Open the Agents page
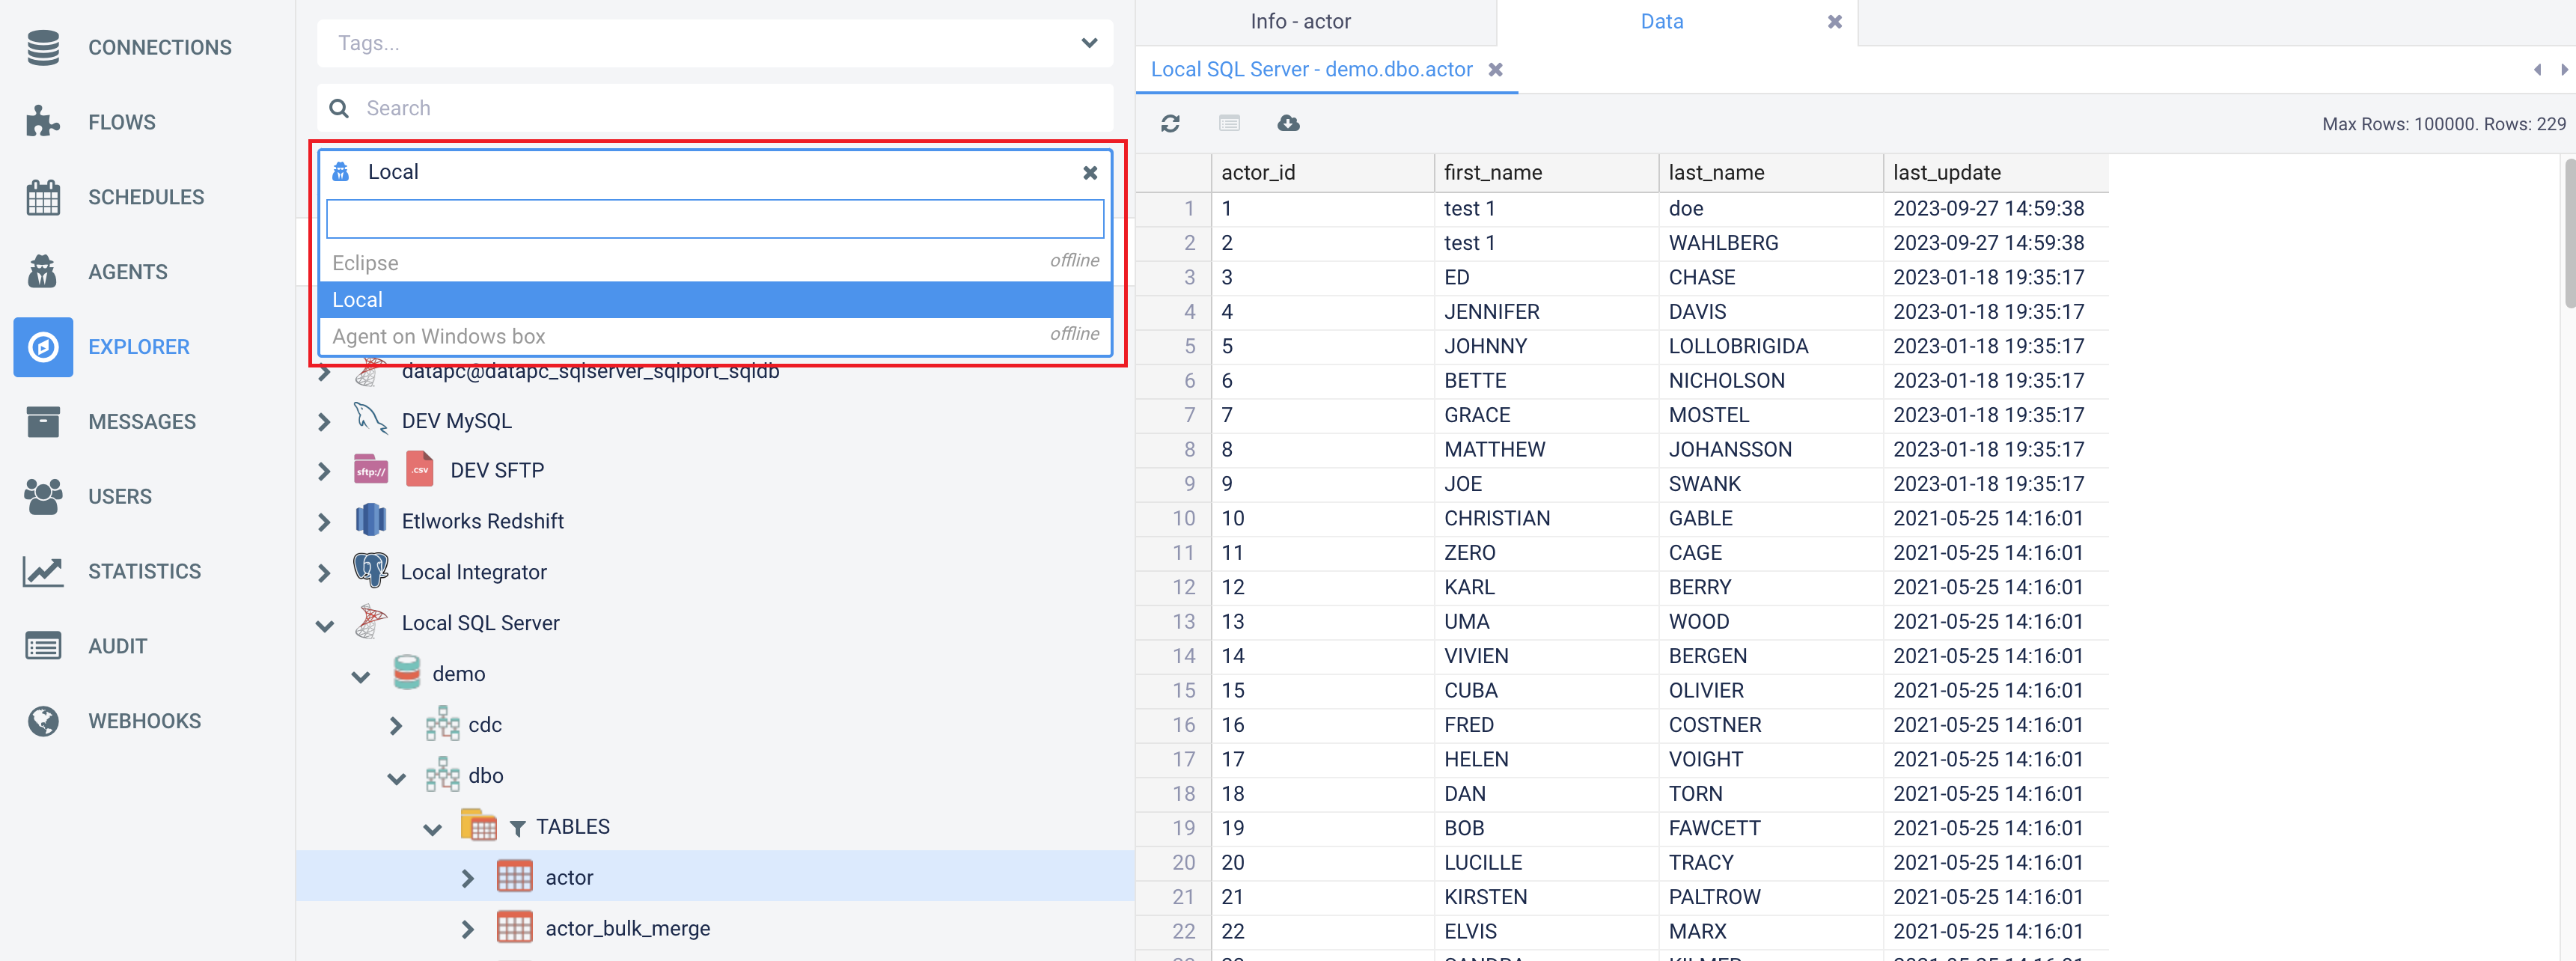The height and width of the screenshot is (961, 2576). [x=127, y=272]
